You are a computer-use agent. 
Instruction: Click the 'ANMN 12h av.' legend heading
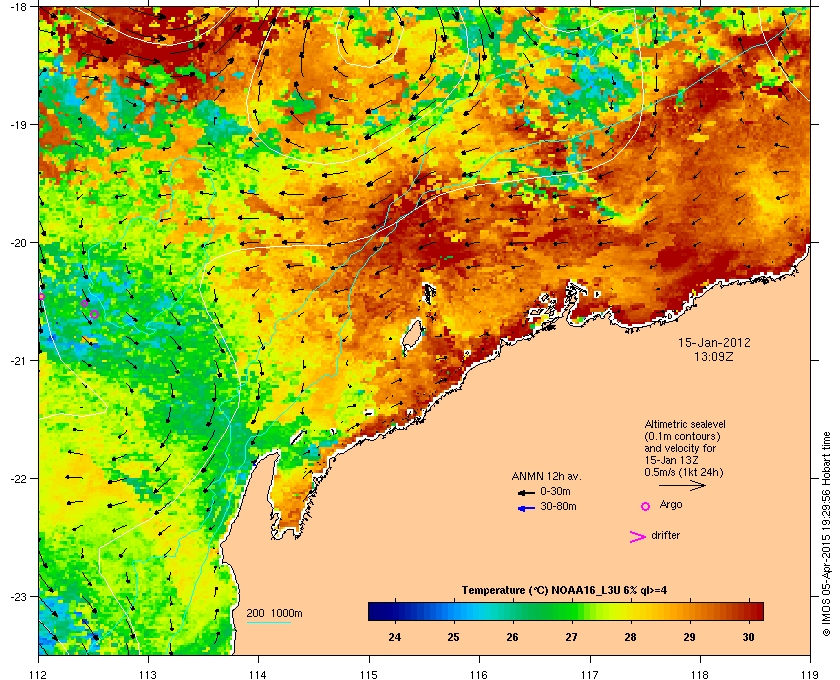546,476
